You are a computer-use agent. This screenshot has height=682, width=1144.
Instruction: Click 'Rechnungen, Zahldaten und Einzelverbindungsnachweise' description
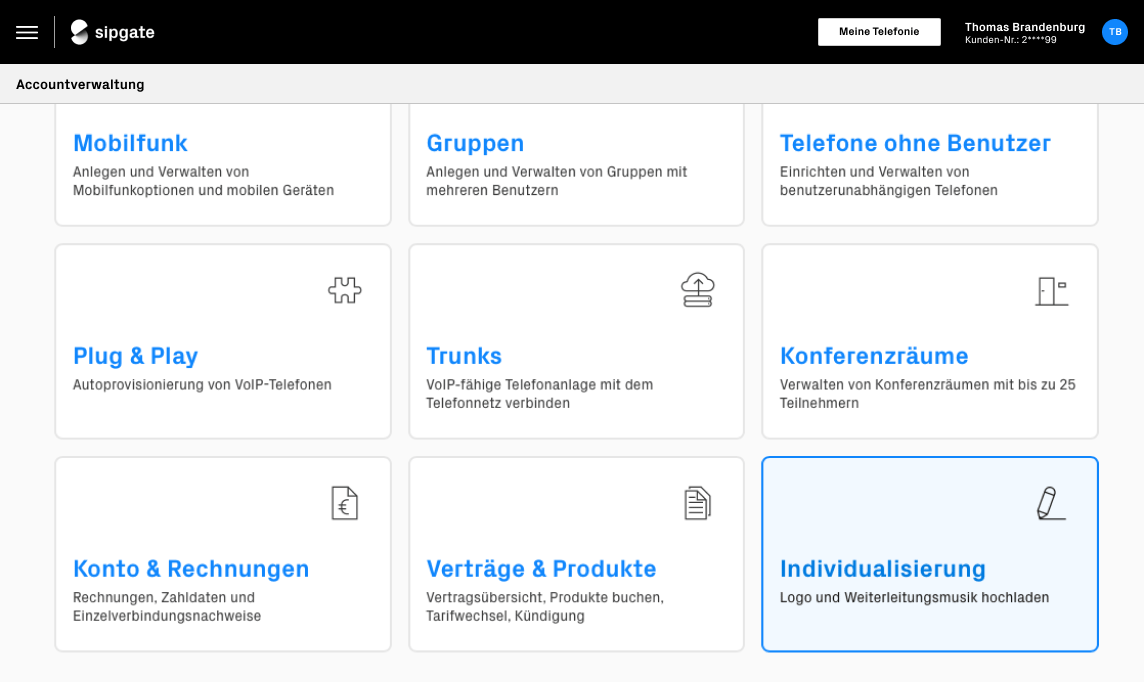point(167,607)
